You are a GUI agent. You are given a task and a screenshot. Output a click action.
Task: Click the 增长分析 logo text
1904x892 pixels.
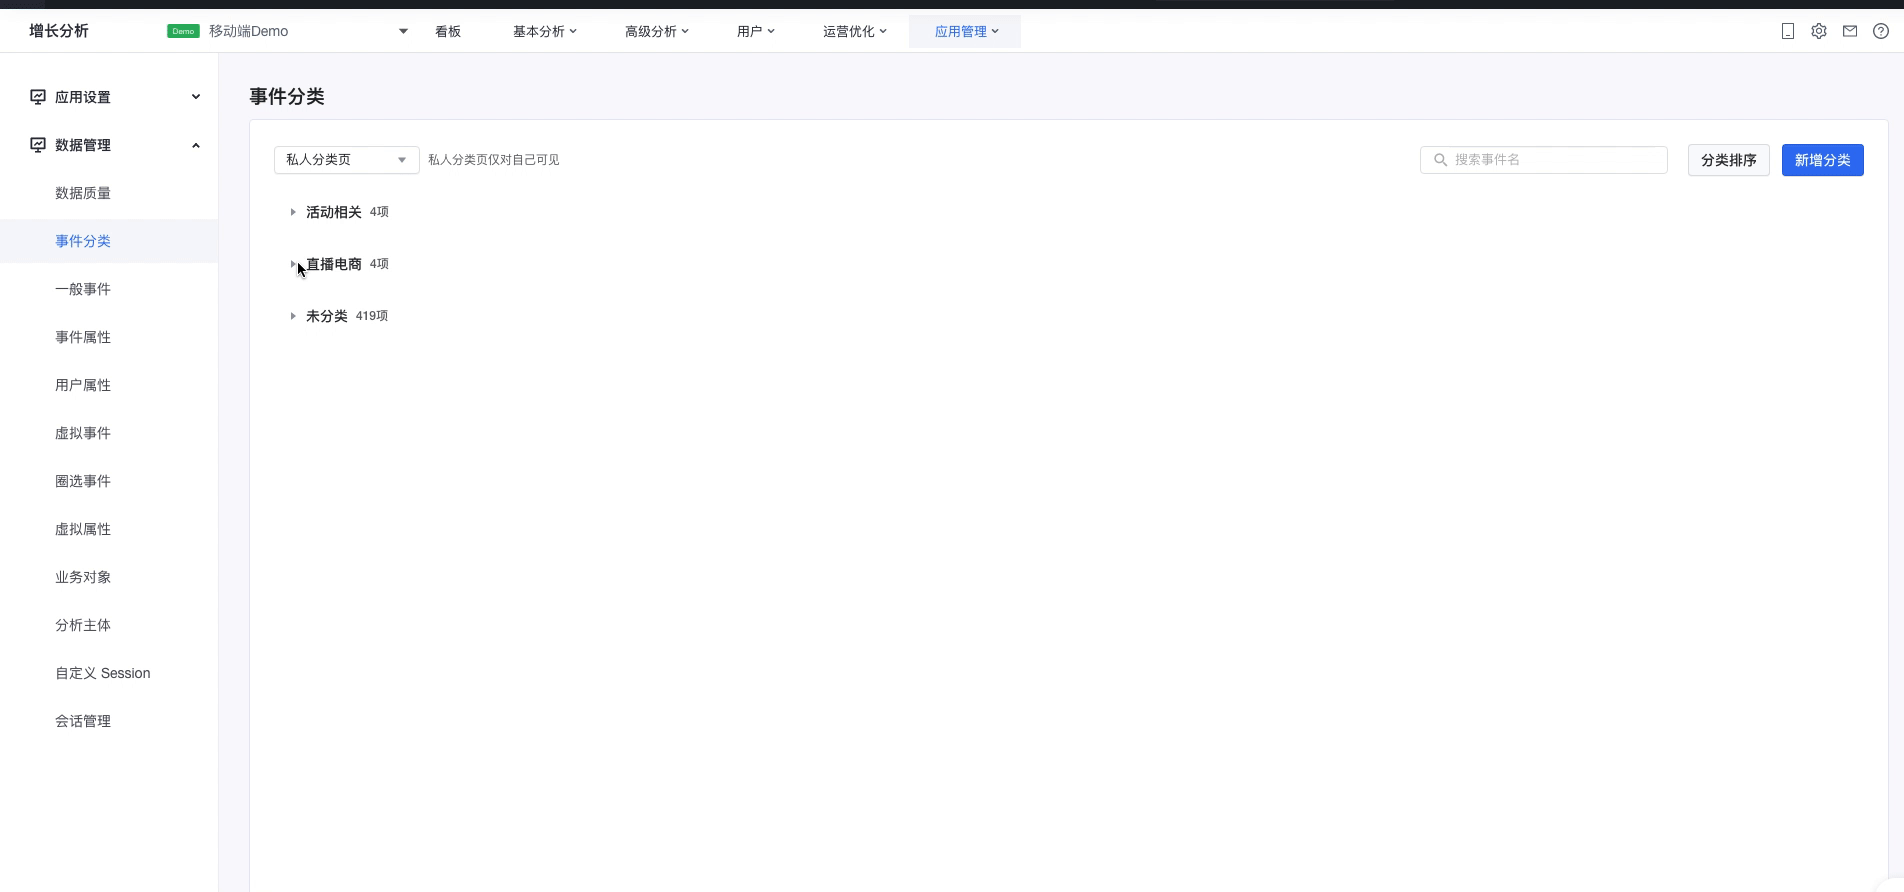pyautogui.click(x=59, y=31)
